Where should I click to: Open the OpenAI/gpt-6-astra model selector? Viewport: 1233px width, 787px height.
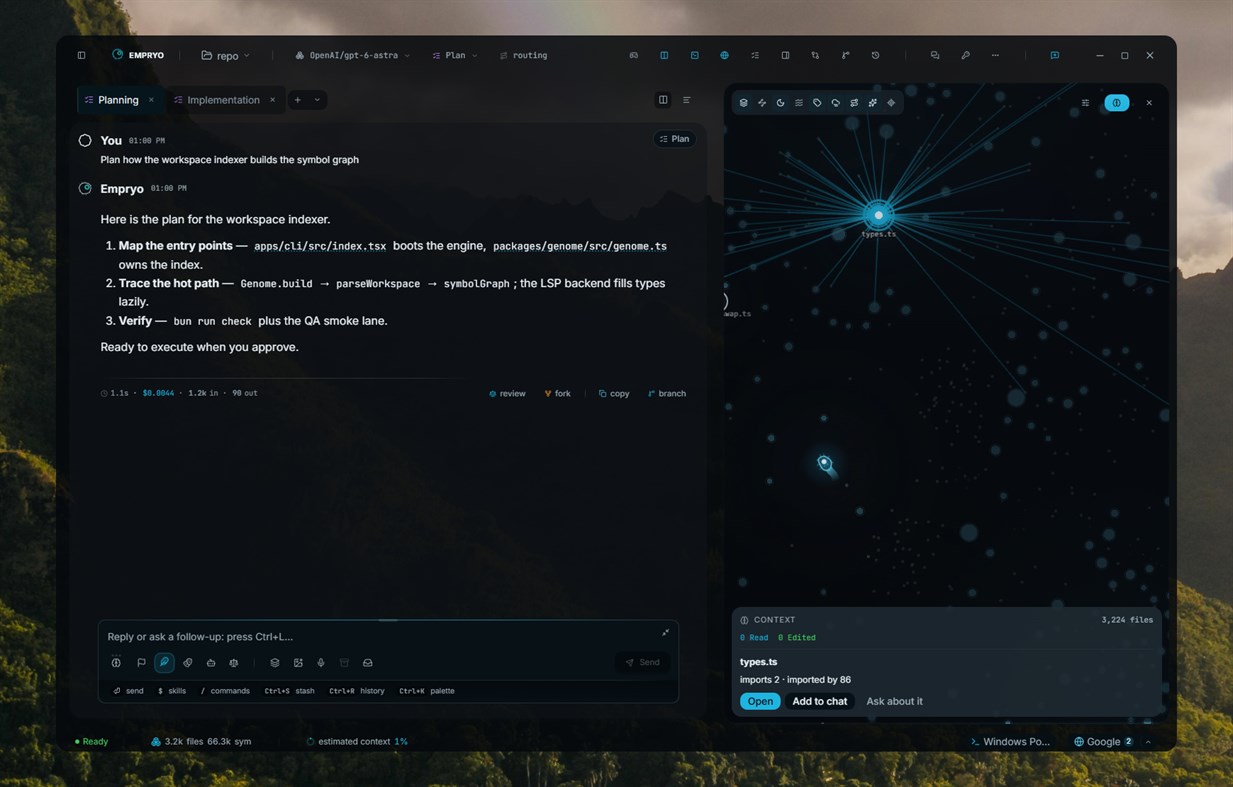[x=352, y=55]
